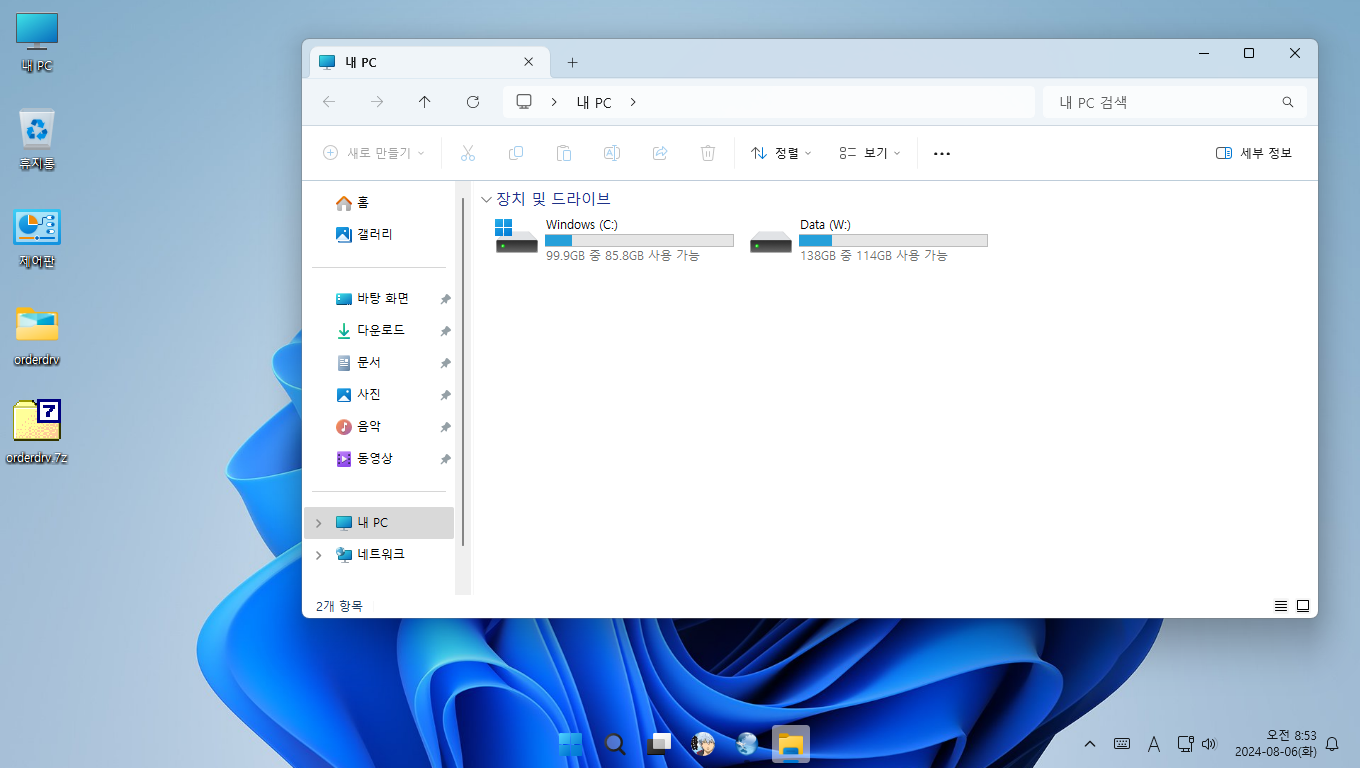The width and height of the screenshot is (1360, 768).
Task: Click the Delete trash icon
Action: (708, 153)
